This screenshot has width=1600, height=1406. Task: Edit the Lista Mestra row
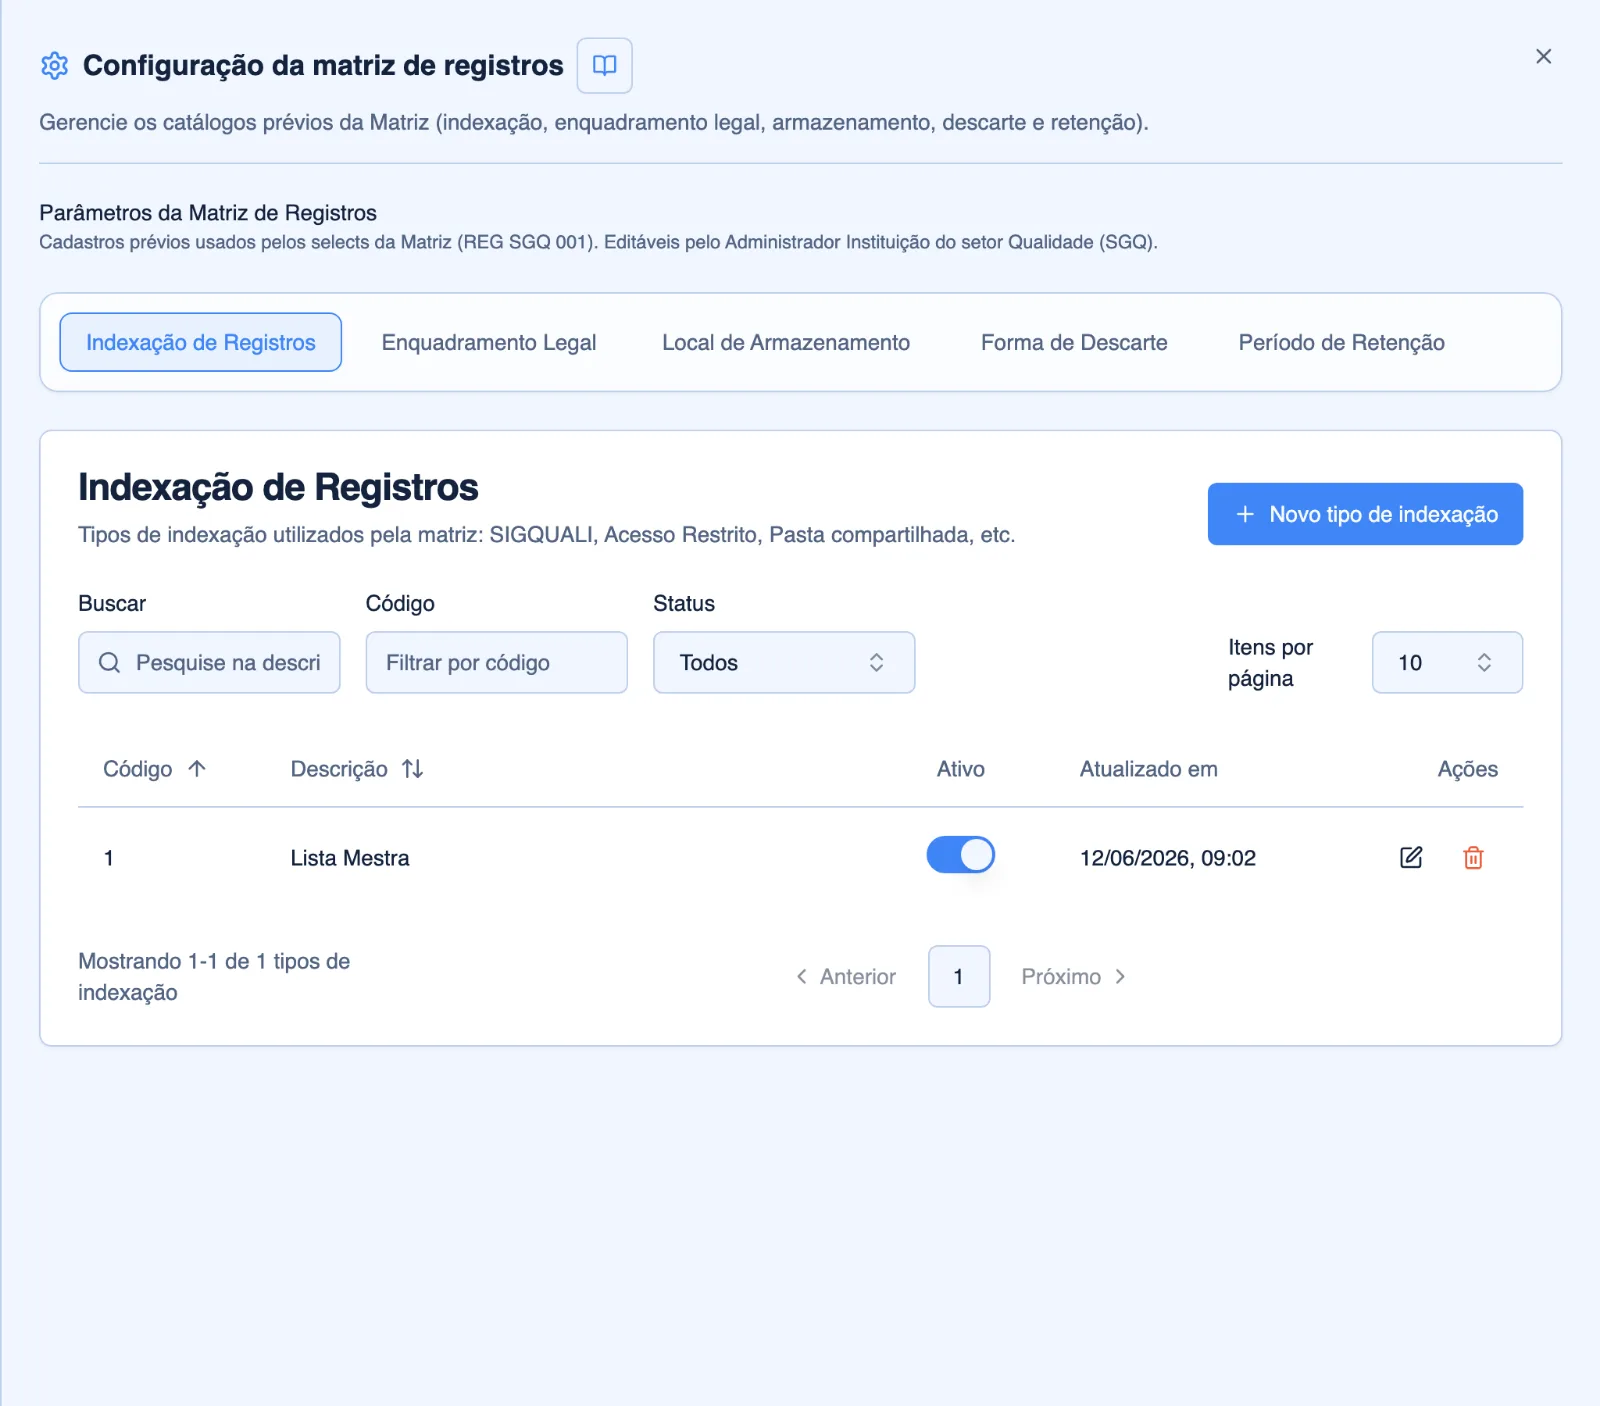[1410, 857]
